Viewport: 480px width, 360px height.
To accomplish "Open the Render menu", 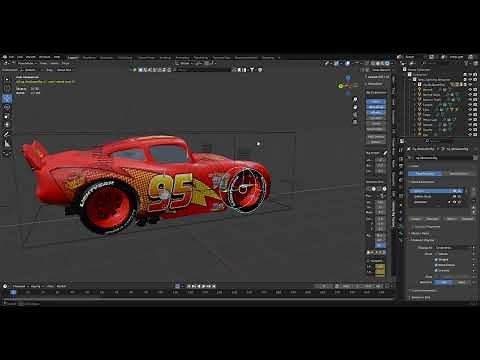I will click(x=31, y=57).
